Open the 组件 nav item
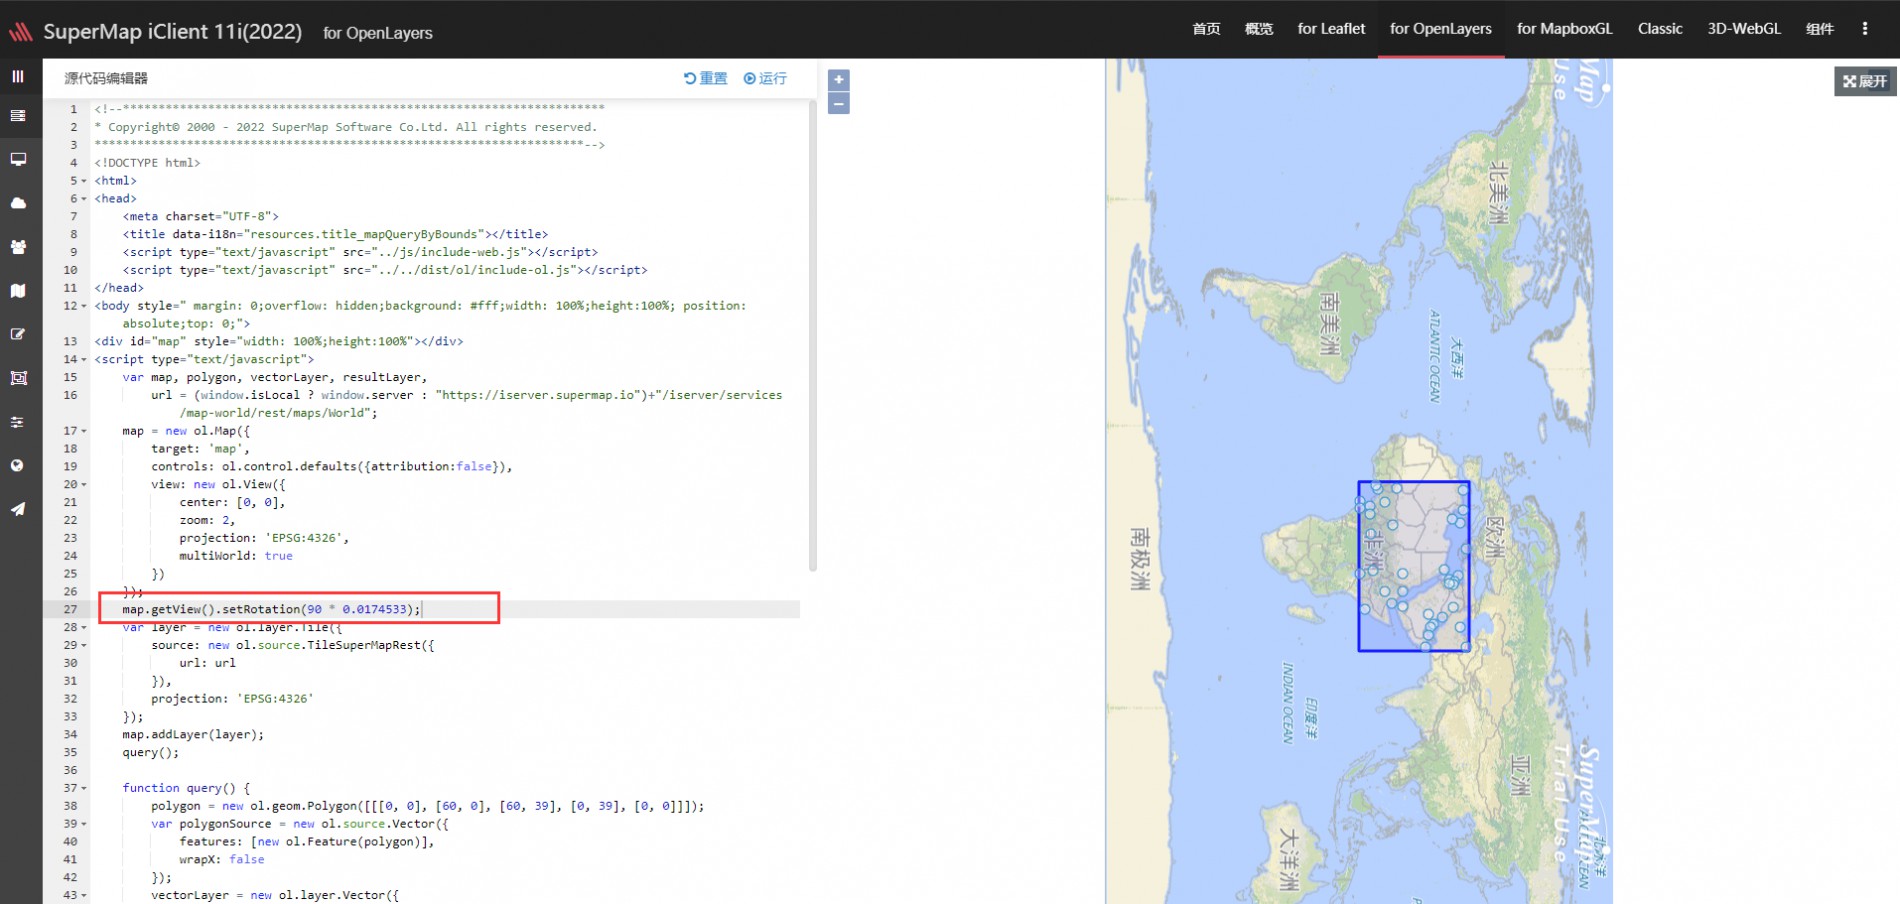This screenshot has height=904, width=1900. tap(1820, 29)
